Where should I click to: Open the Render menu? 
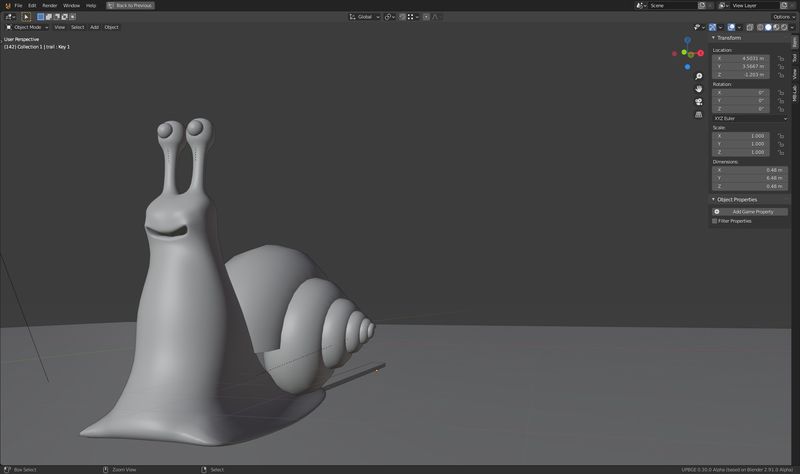tap(49, 6)
